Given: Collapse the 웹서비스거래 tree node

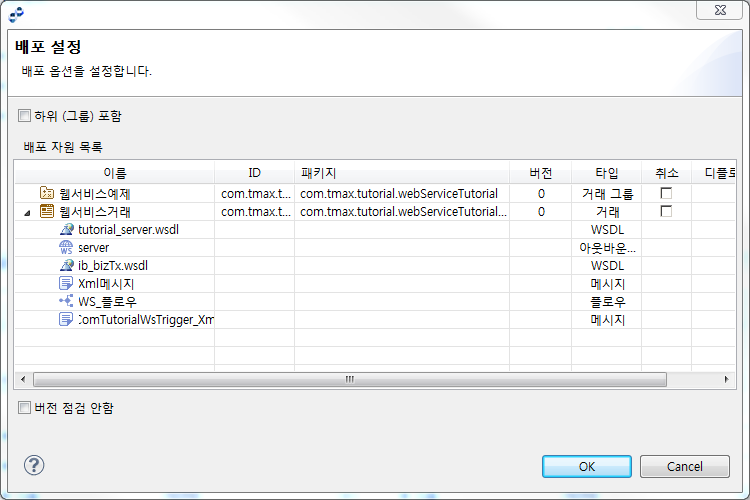Looking at the screenshot, I should pyautogui.click(x=27, y=212).
